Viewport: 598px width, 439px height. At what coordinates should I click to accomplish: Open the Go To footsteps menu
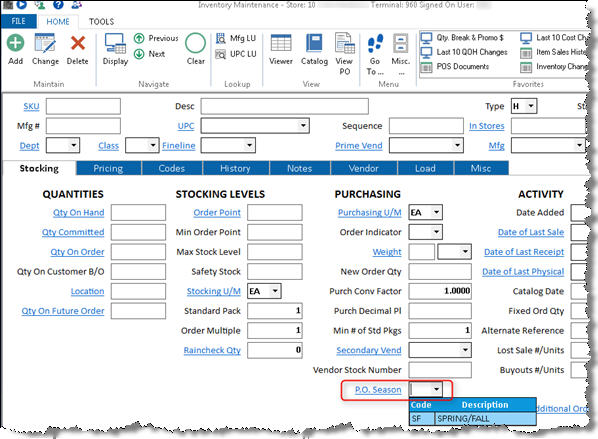point(375,43)
